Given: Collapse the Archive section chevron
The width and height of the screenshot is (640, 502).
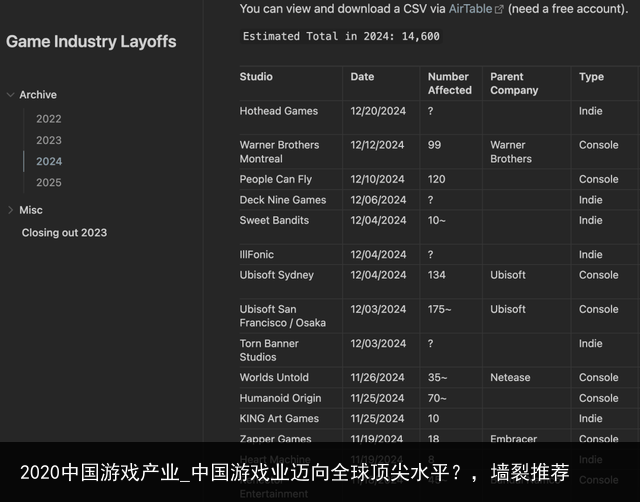Looking at the screenshot, I should (11, 95).
